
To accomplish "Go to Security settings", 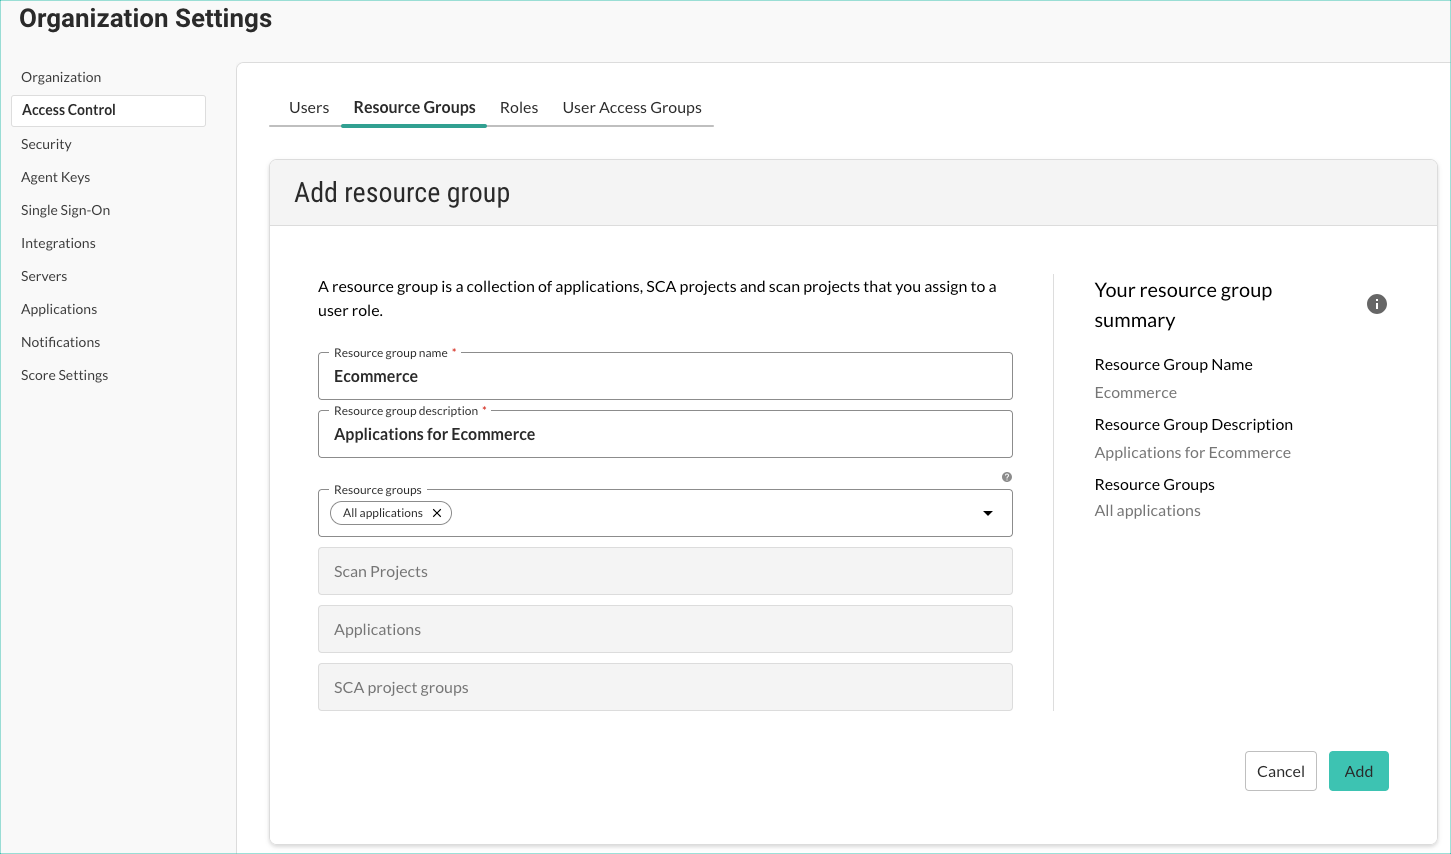I will click(46, 144).
